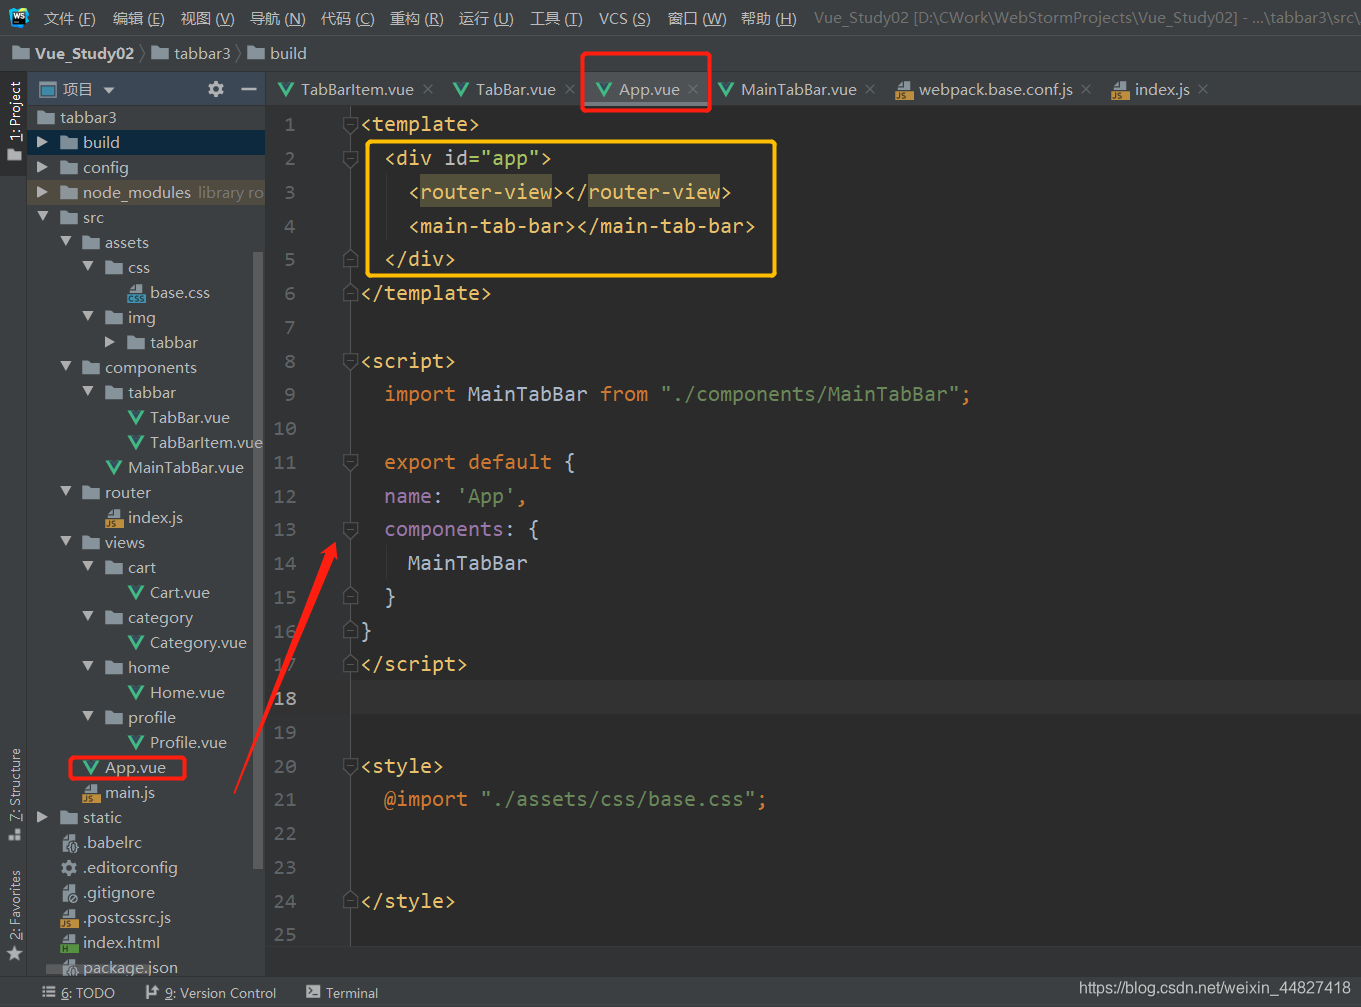Close the TabBarItem.vue tab
This screenshot has width=1361, height=1007.
coord(428,89)
